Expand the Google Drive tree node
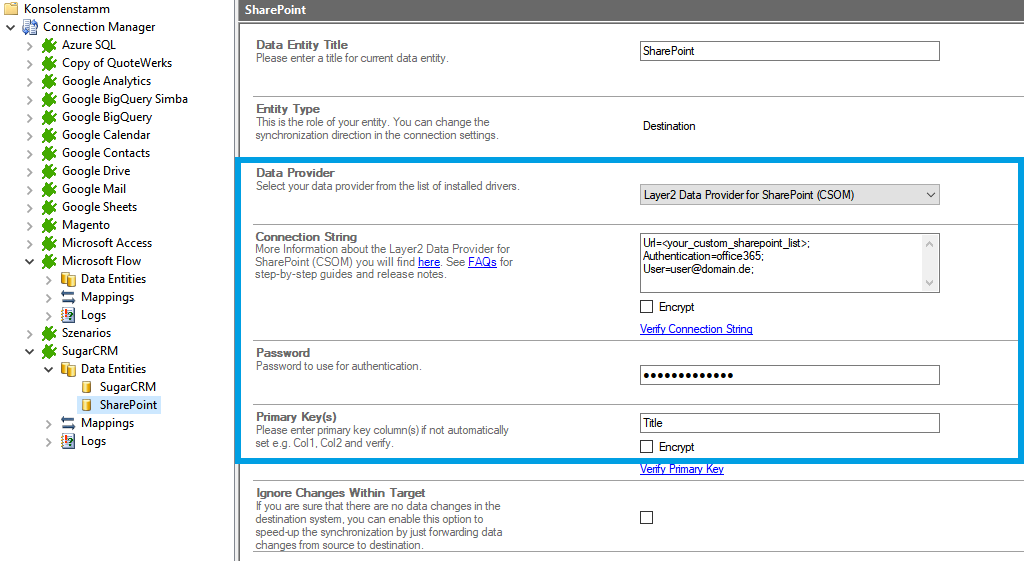This screenshot has height=561, width=1024. click(29, 171)
